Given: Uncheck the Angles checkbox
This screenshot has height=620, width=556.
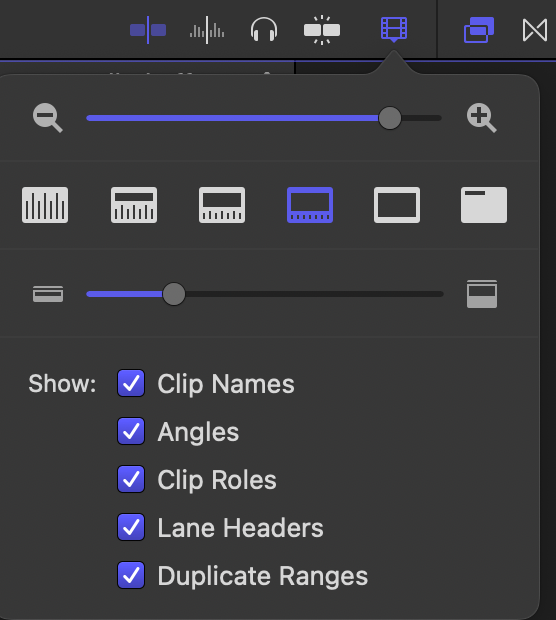Looking at the screenshot, I should 131,431.
